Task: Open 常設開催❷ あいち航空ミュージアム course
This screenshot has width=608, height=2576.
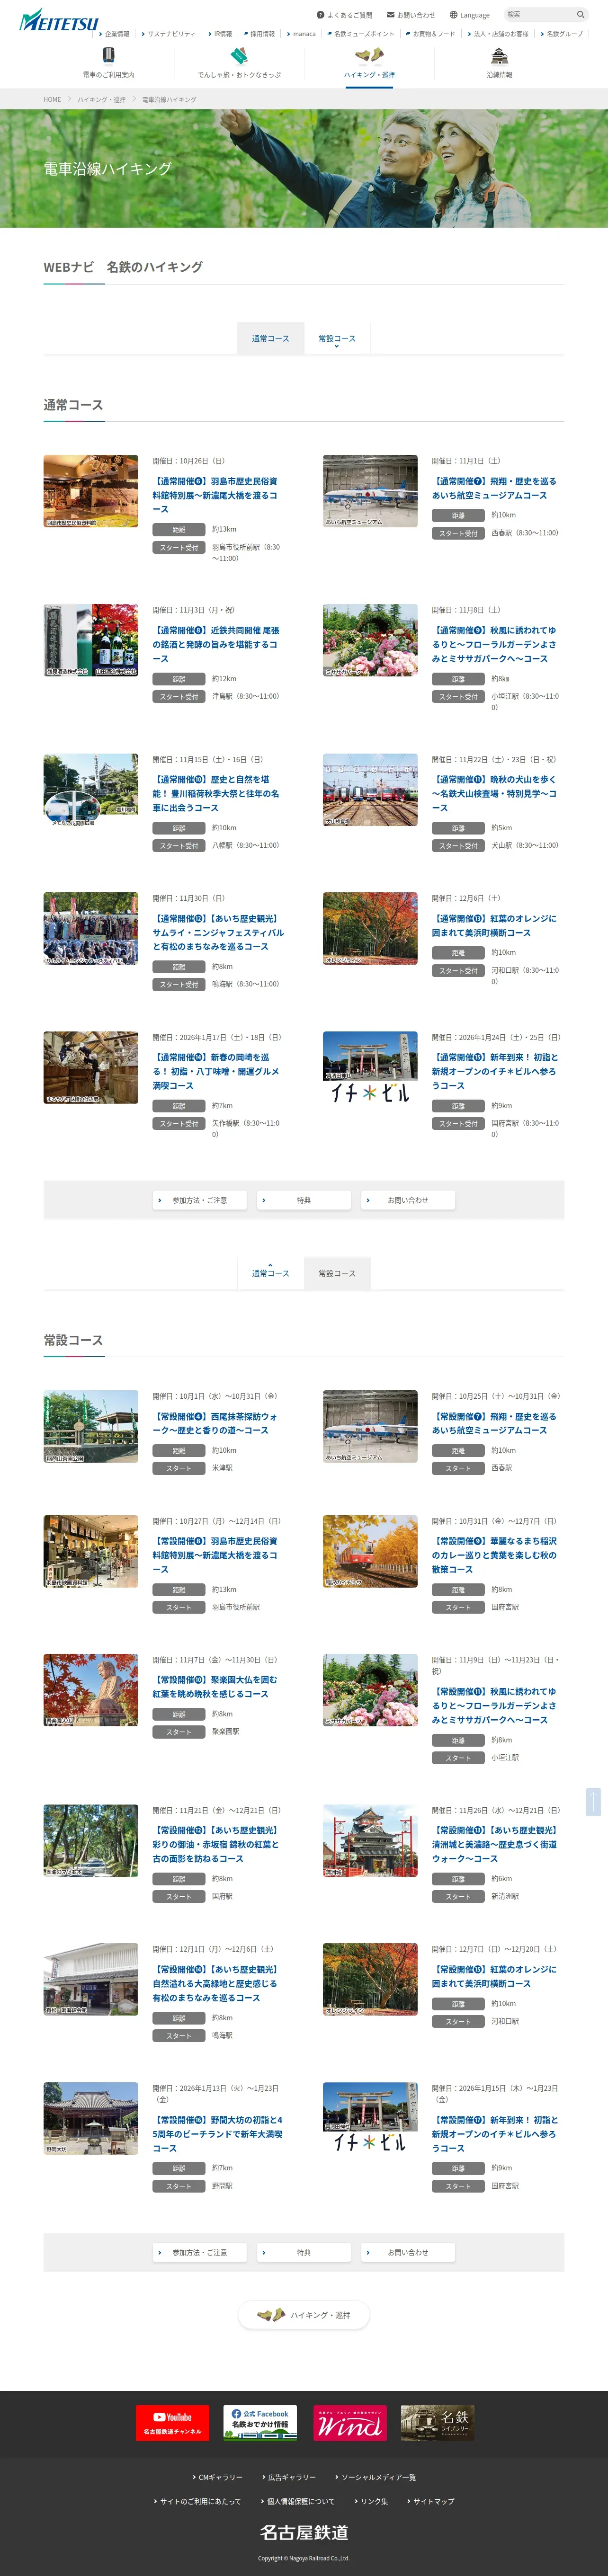Action: point(494,1423)
